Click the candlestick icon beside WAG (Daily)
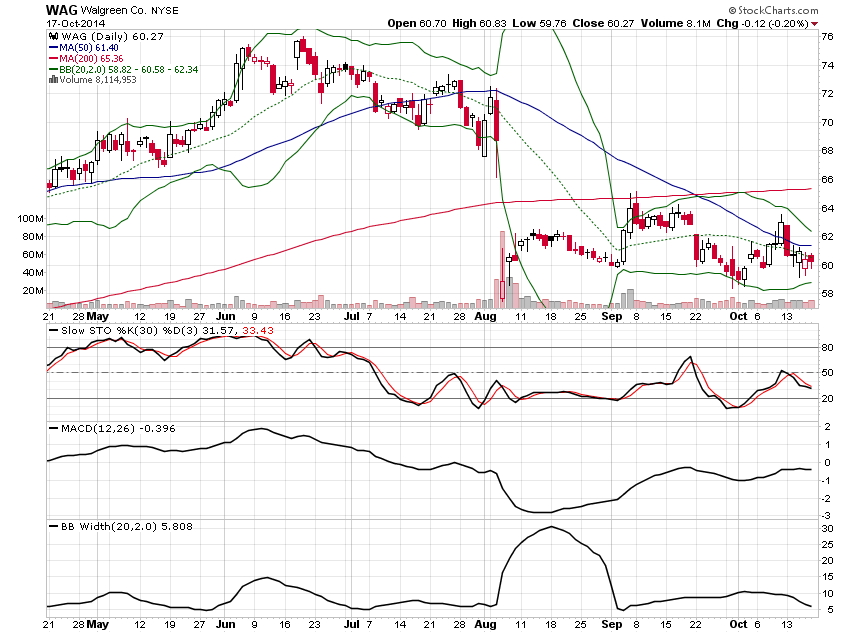 54,36
